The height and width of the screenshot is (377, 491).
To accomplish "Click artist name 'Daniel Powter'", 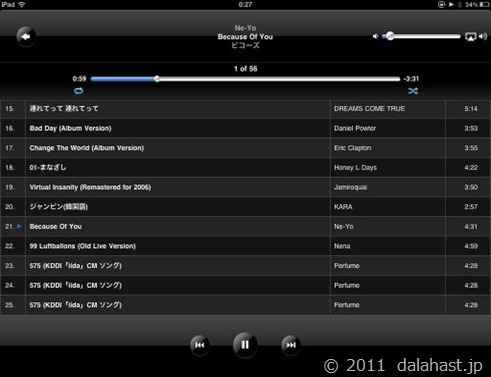I will [x=355, y=128].
